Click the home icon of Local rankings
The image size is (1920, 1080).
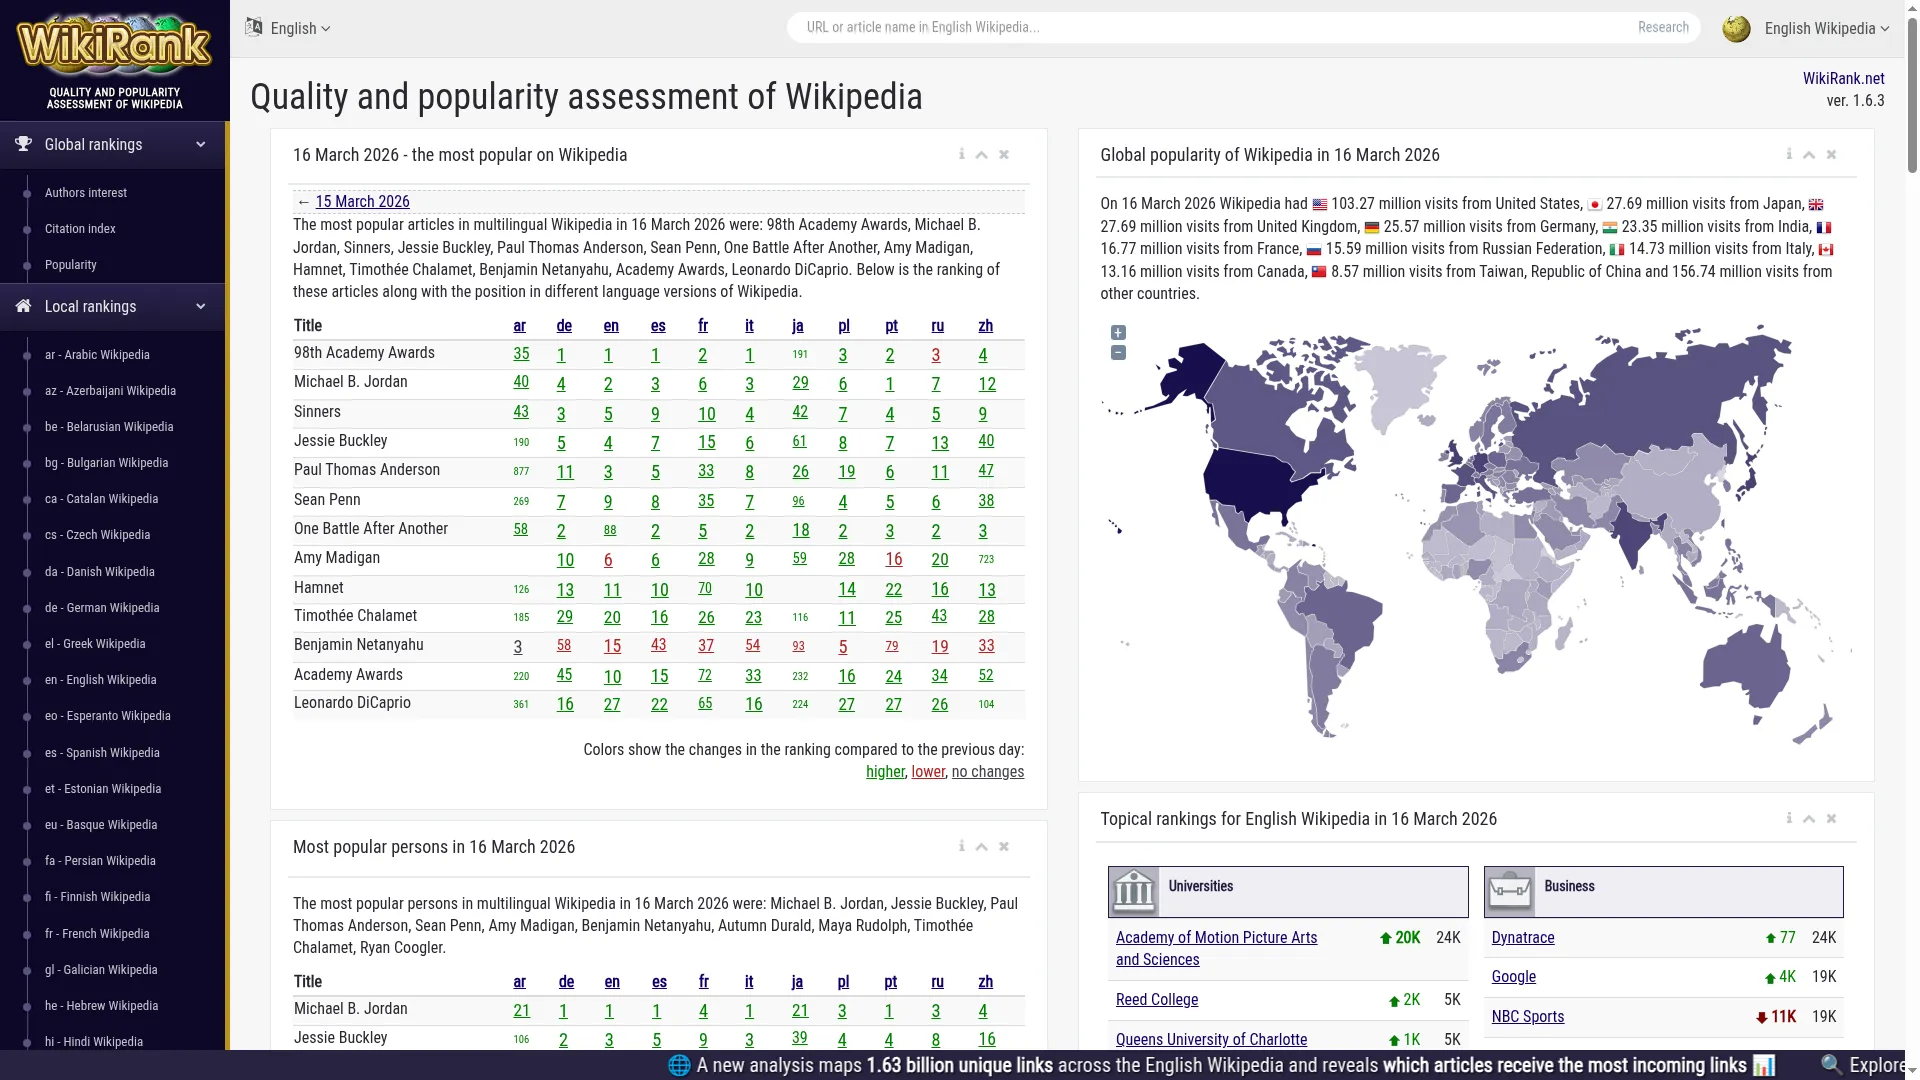[23, 306]
